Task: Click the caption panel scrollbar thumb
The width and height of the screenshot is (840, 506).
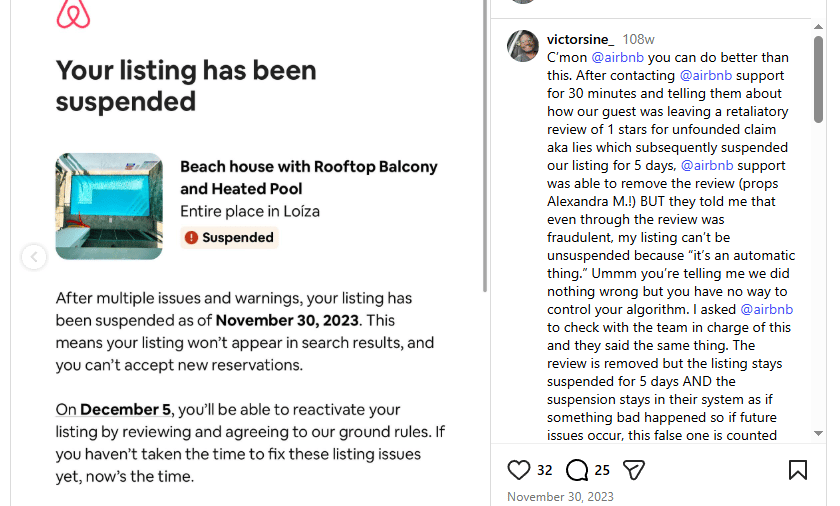Action: click(819, 80)
